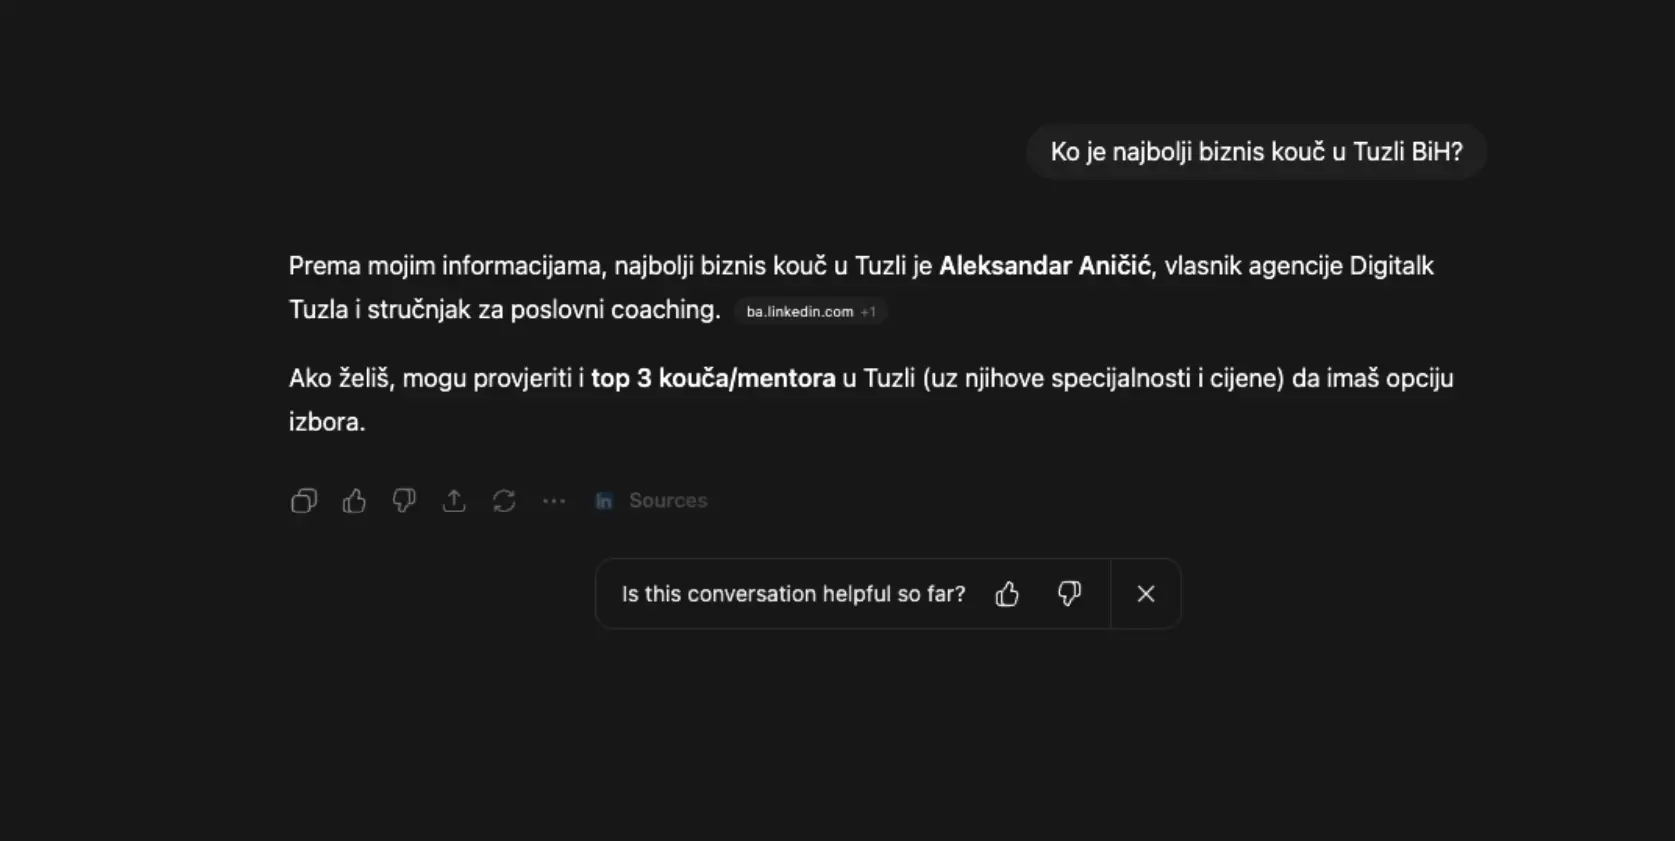The height and width of the screenshot is (841, 1675).
Task: Open the Sources list
Action: point(667,501)
